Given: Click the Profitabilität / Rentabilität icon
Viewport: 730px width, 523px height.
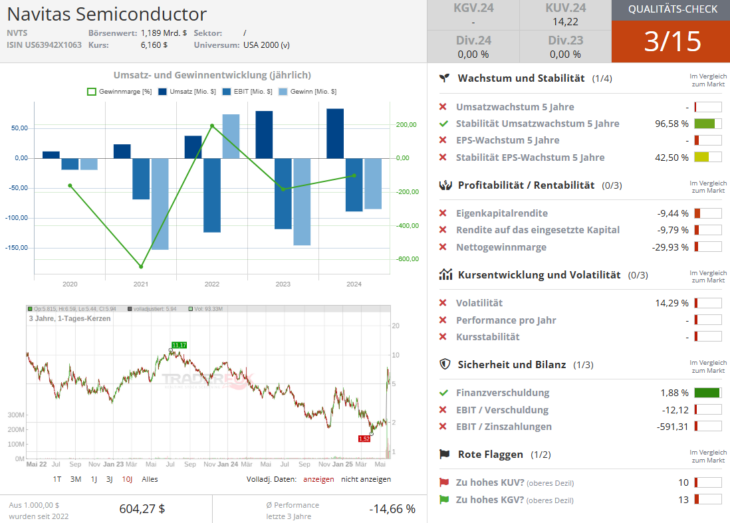Looking at the screenshot, I should click(445, 185).
